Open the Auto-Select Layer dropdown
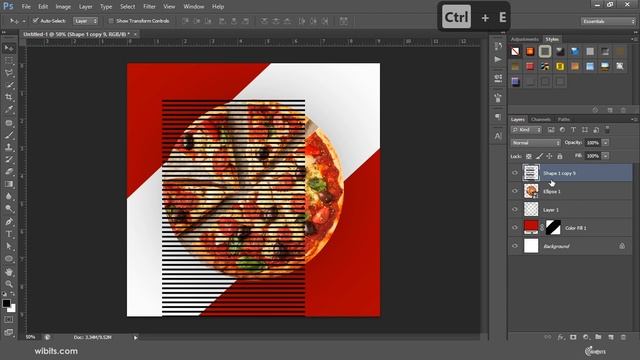640x360 pixels. point(85,21)
